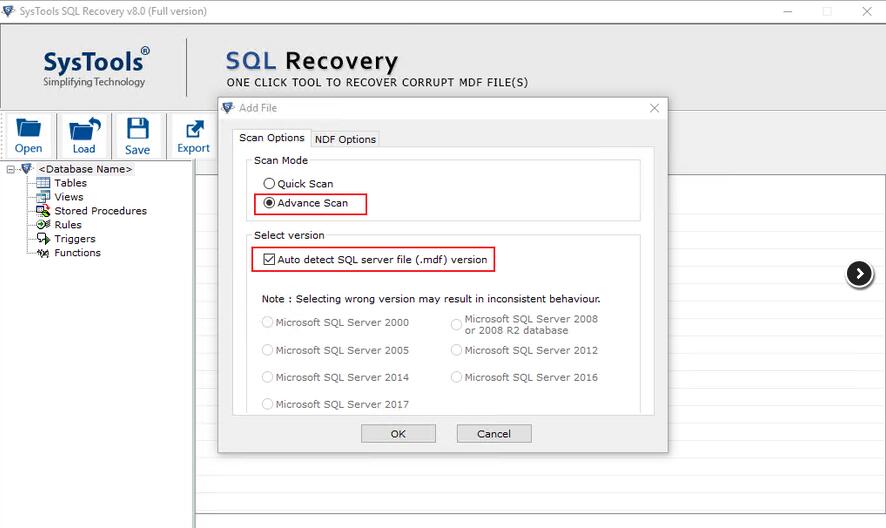Collapse the Database Name tree node
Viewport: 886px width, 528px height.
click(x=10, y=169)
